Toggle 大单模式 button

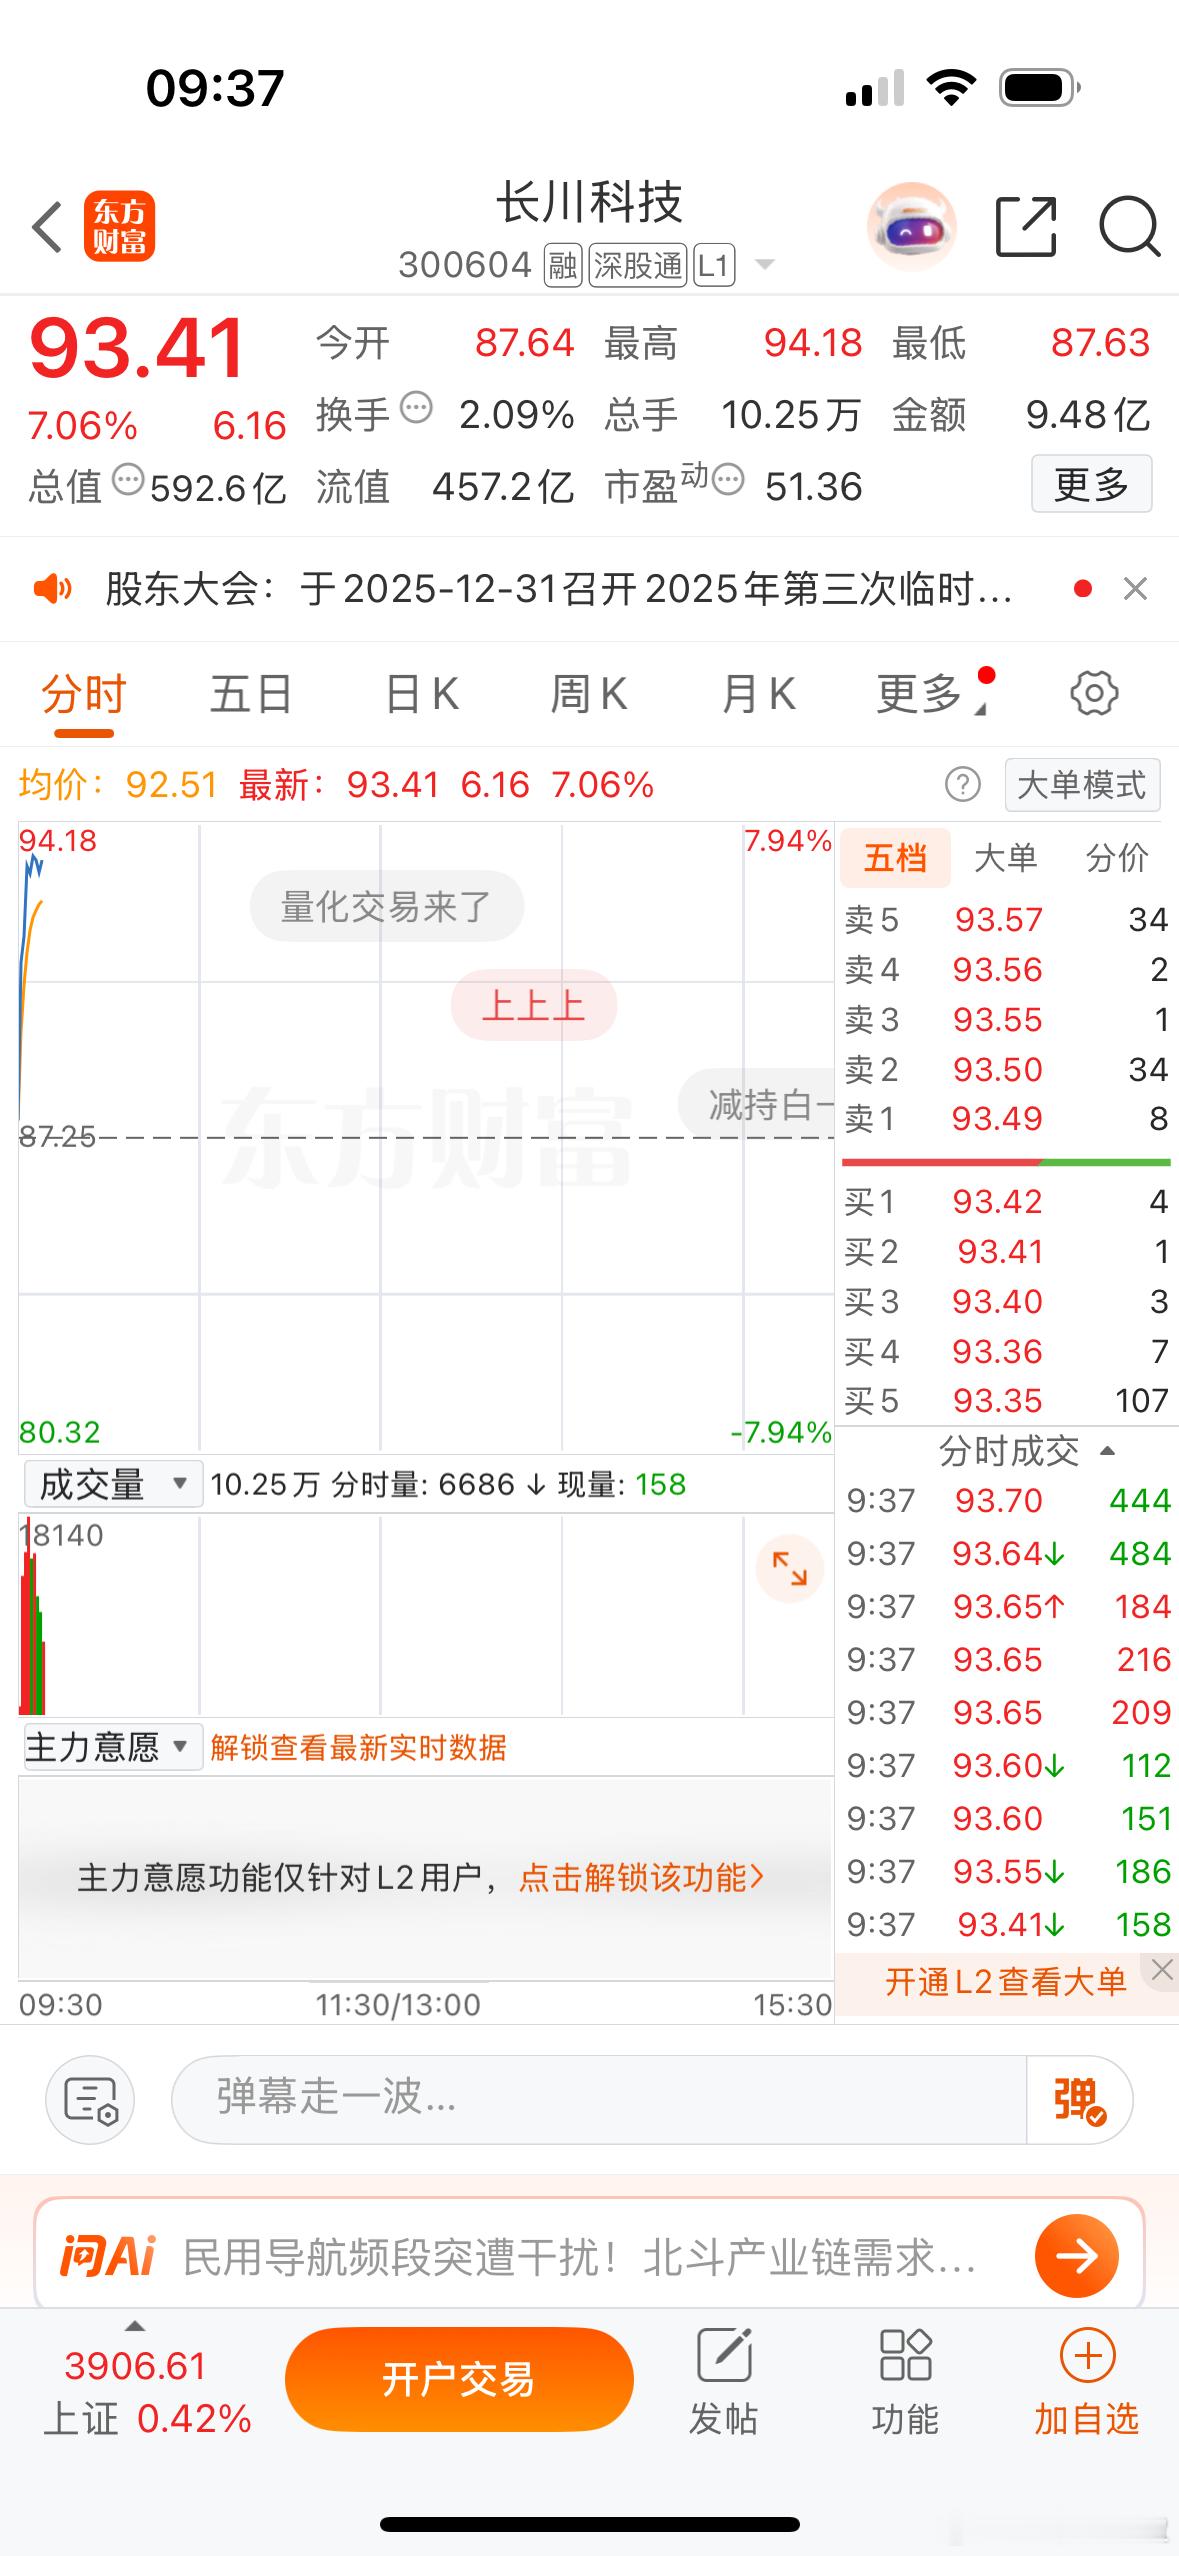pos(1082,785)
